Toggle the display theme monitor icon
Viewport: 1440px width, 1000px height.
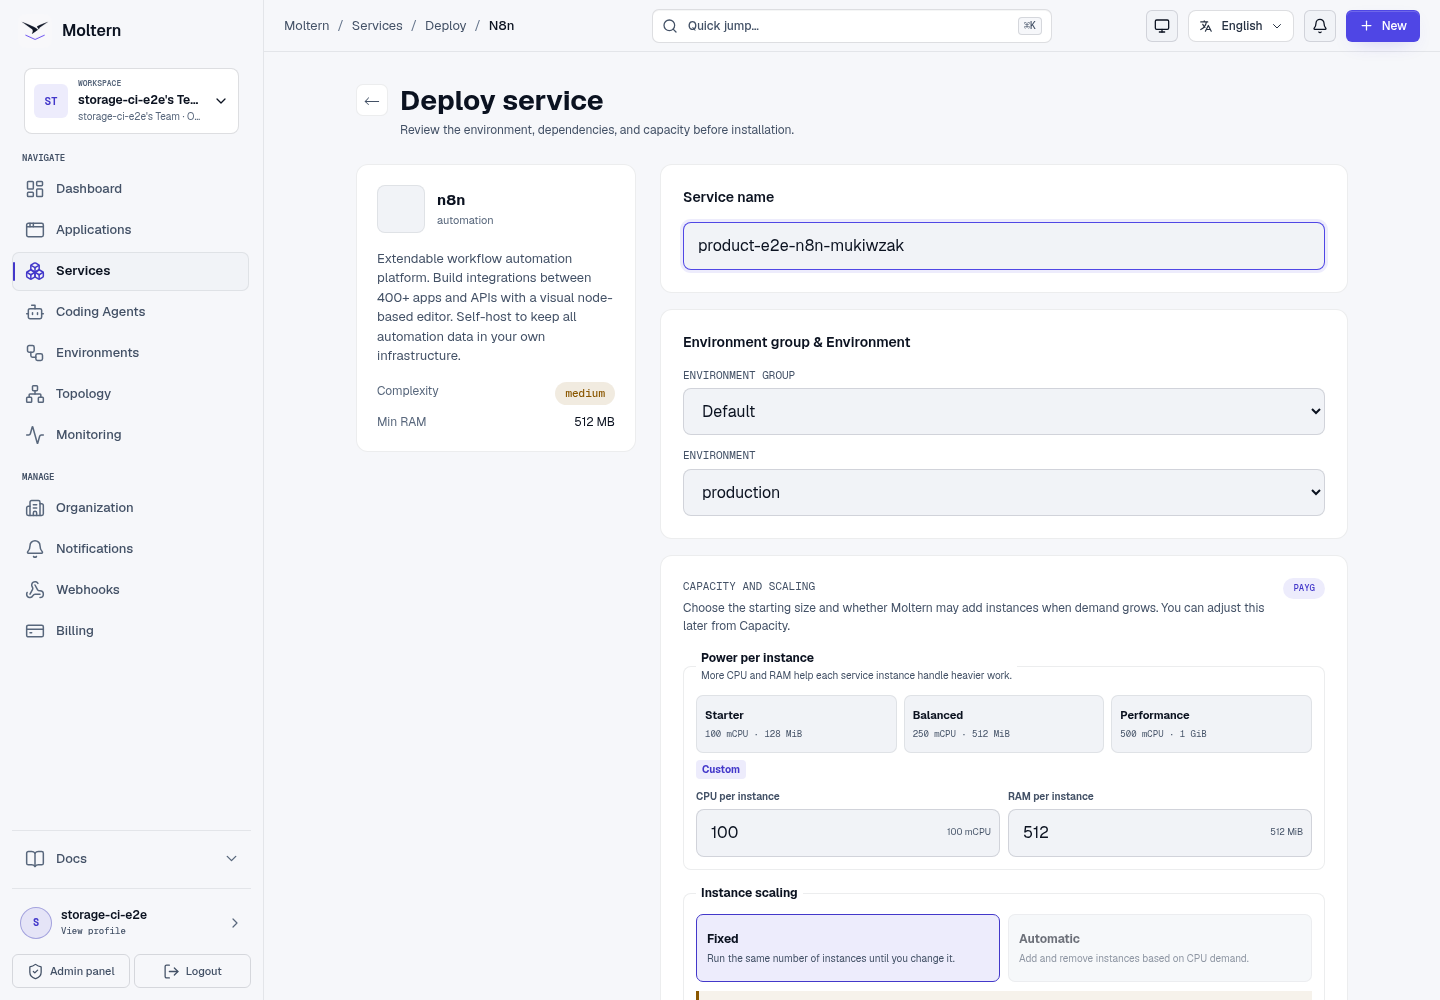(1162, 26)
